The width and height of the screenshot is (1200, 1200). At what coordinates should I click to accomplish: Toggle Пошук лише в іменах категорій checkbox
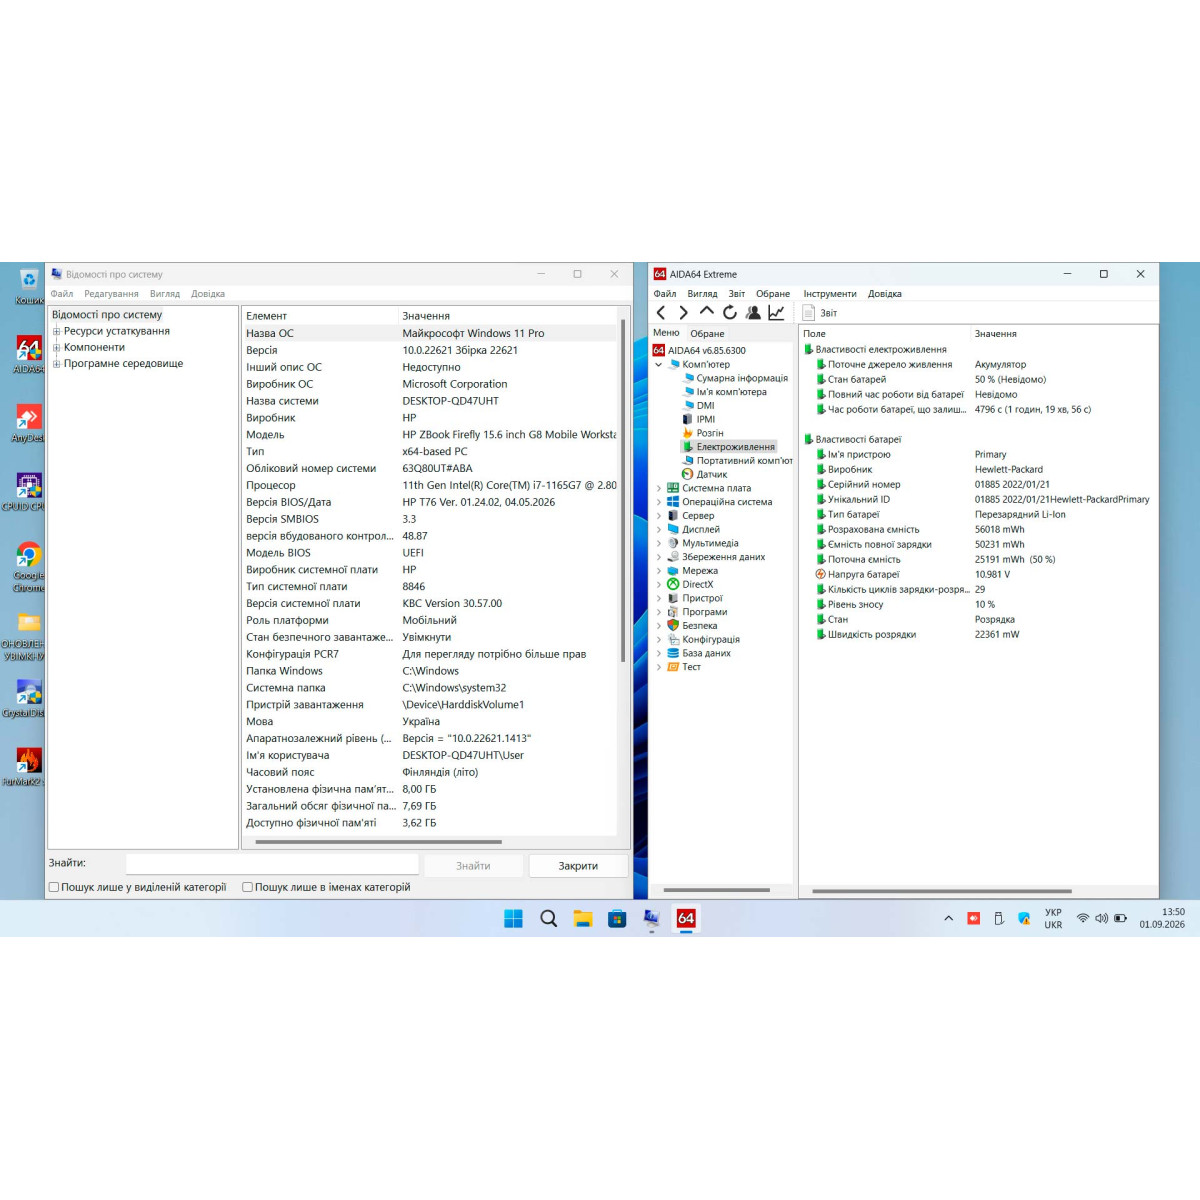click(247, 887)
